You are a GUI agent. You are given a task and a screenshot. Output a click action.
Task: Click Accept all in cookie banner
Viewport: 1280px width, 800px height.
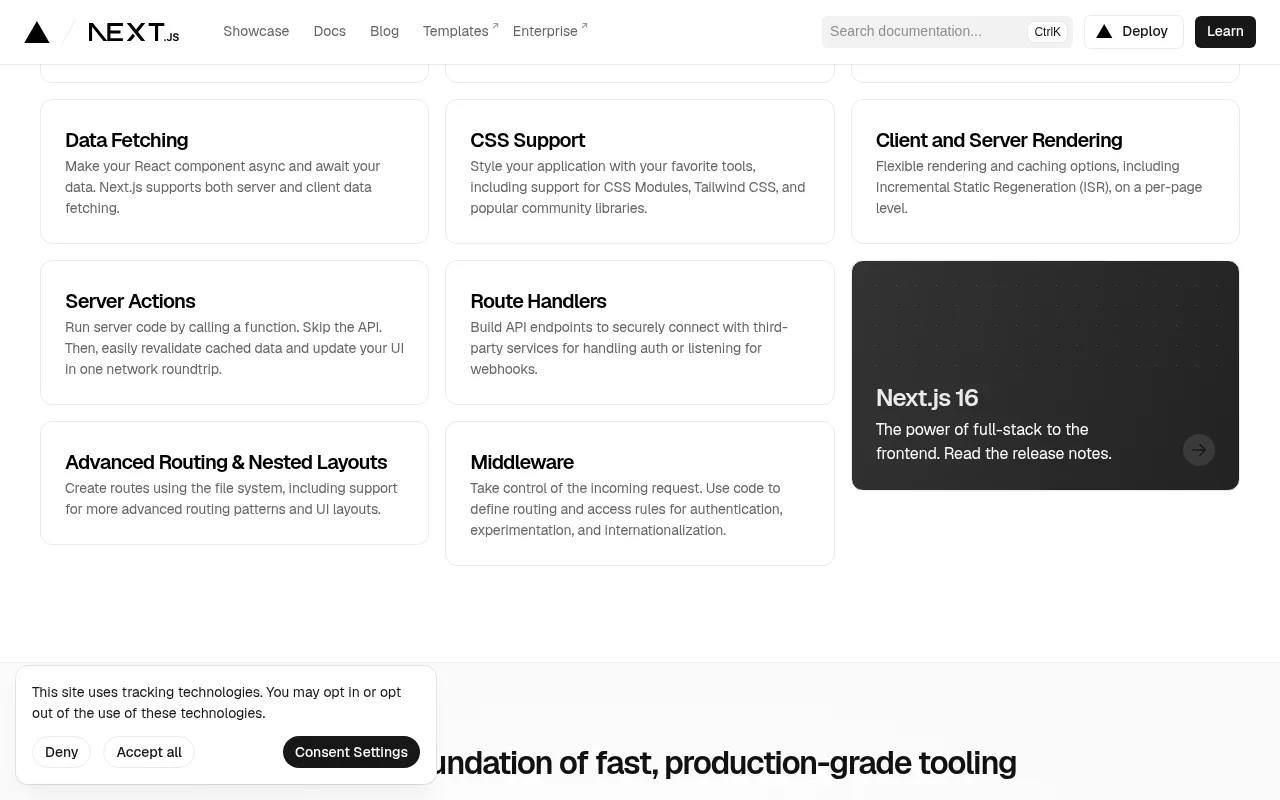149,752
